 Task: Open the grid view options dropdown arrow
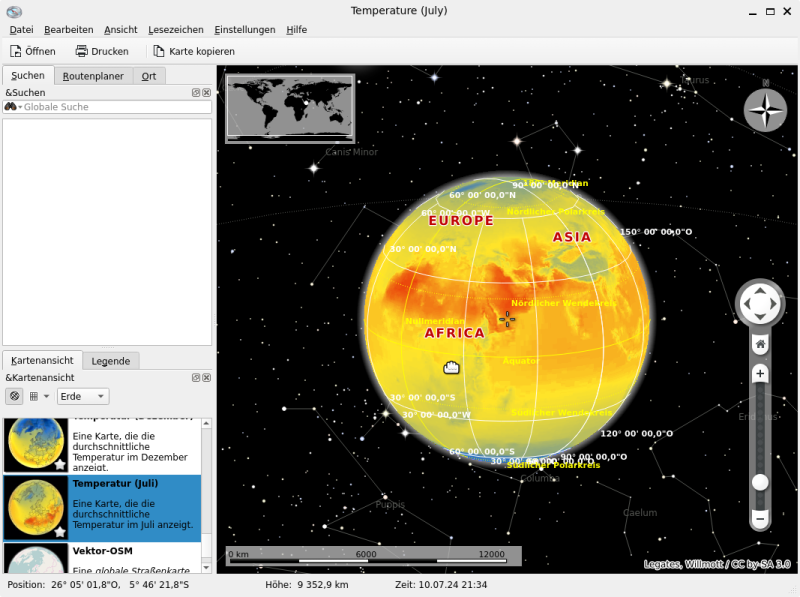(45, 396)
